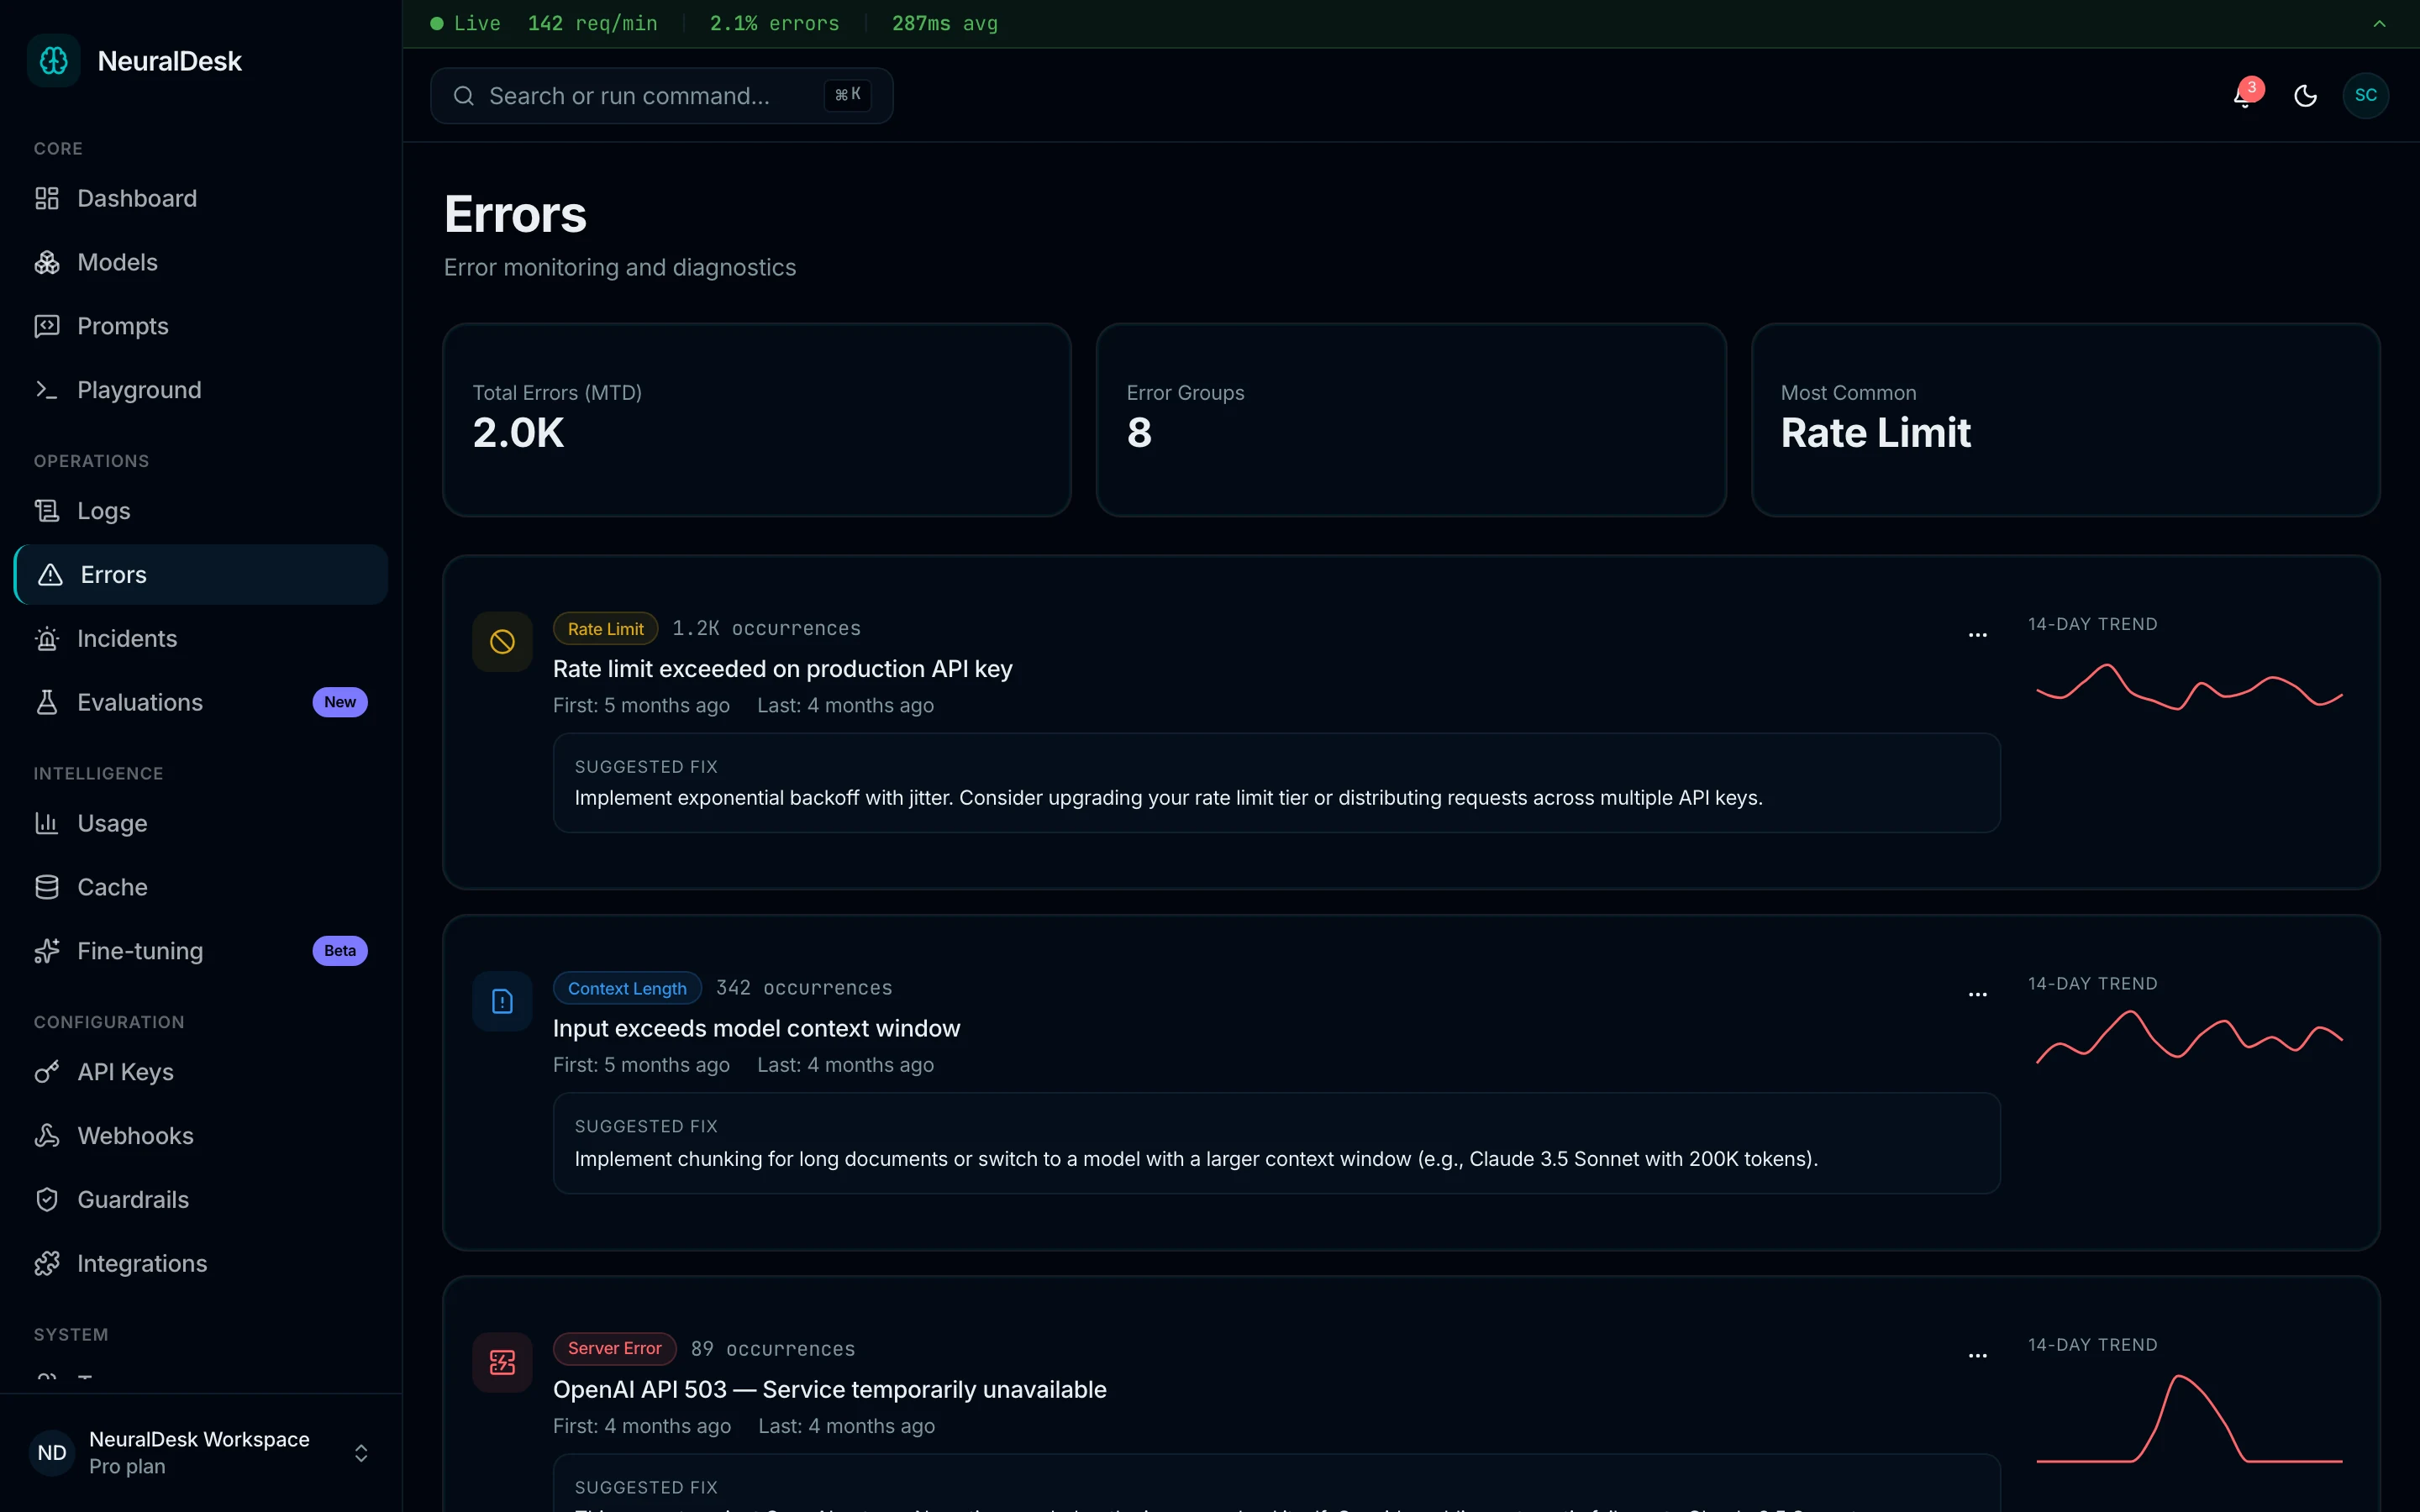Image resolution: width=2420 pixels, height=1512 pixels.
Task: Click the 142 req/min status text
Action: tap(593, 24)
